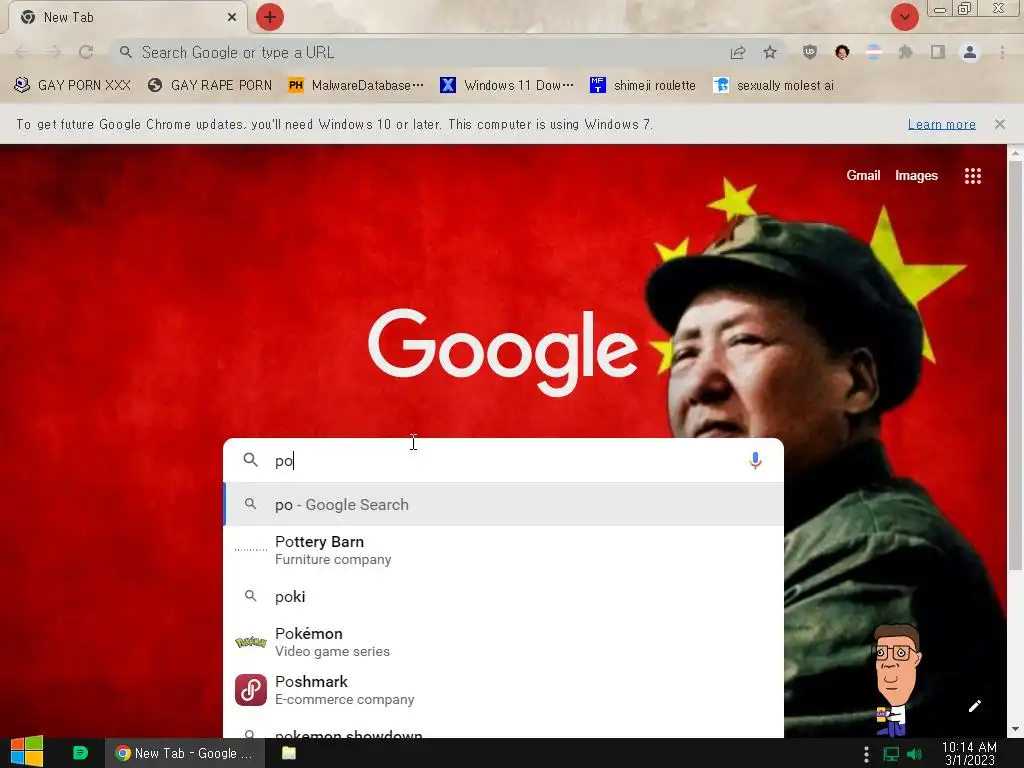Image resolution: width=1024 pixels, height=768 pixels.
Task: Open the red tab search dropdown
Action: pyautogui.click(x=904, y=17)
